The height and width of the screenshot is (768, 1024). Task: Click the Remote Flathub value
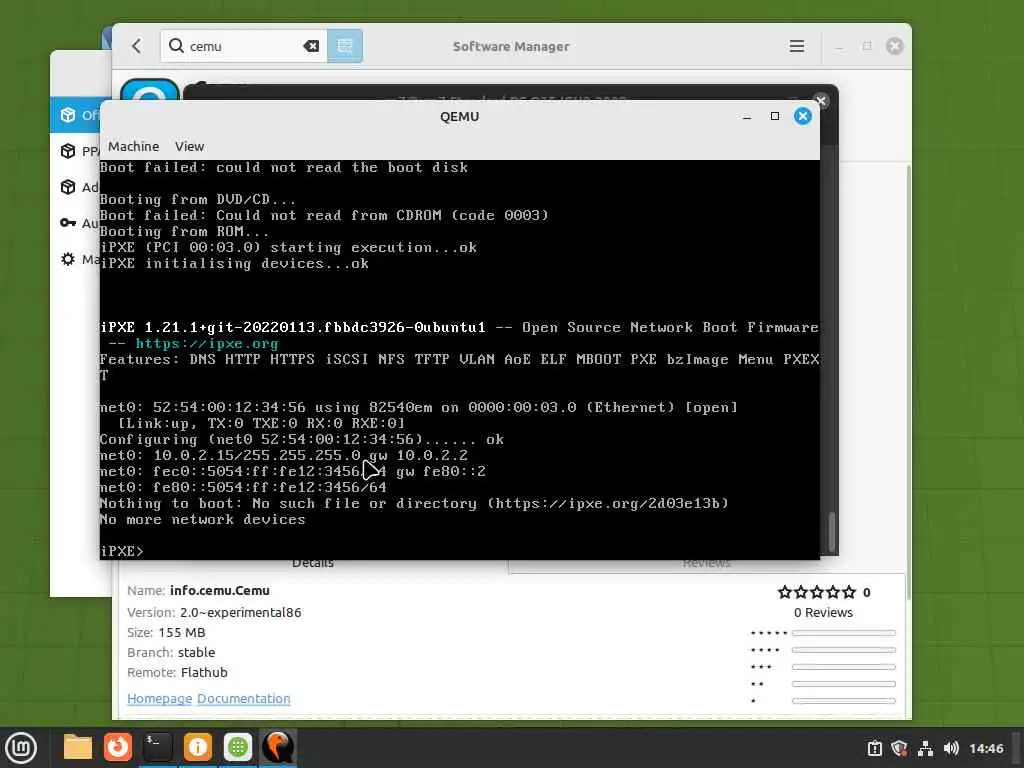click(204, 672)
